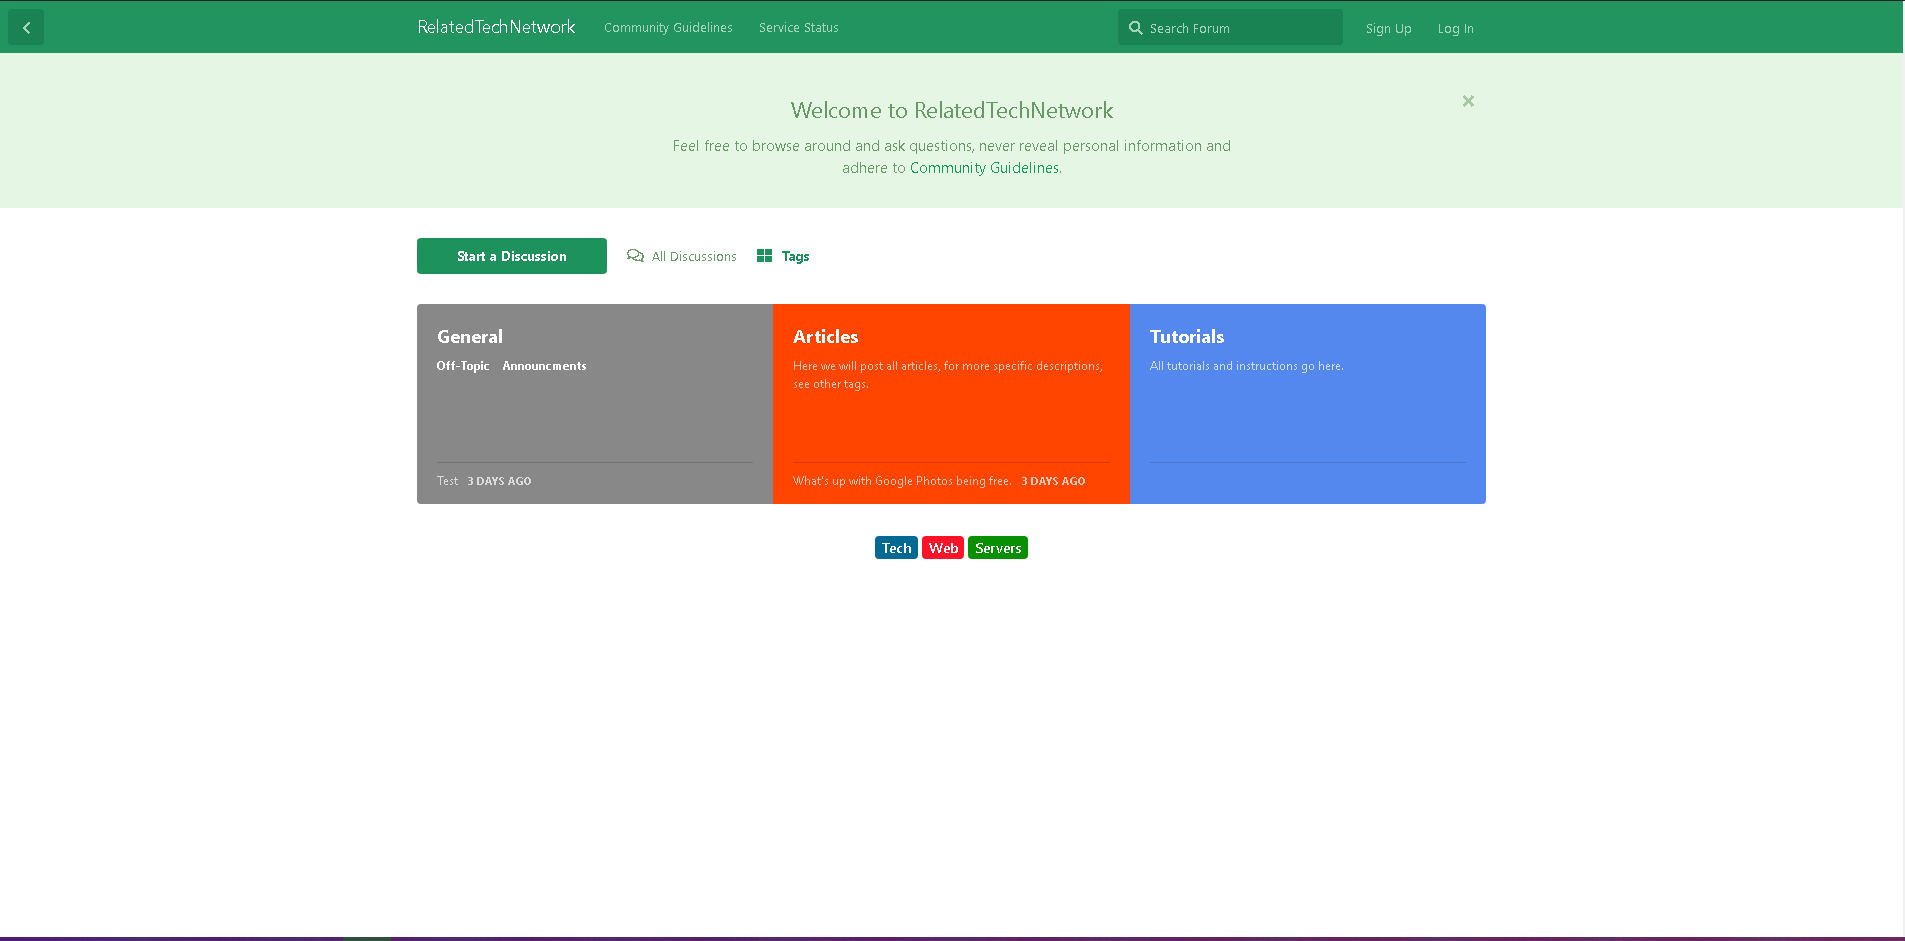This screenshot has height=941, width=1905.
Task: Show All Discussions
Action: point(682,256)
